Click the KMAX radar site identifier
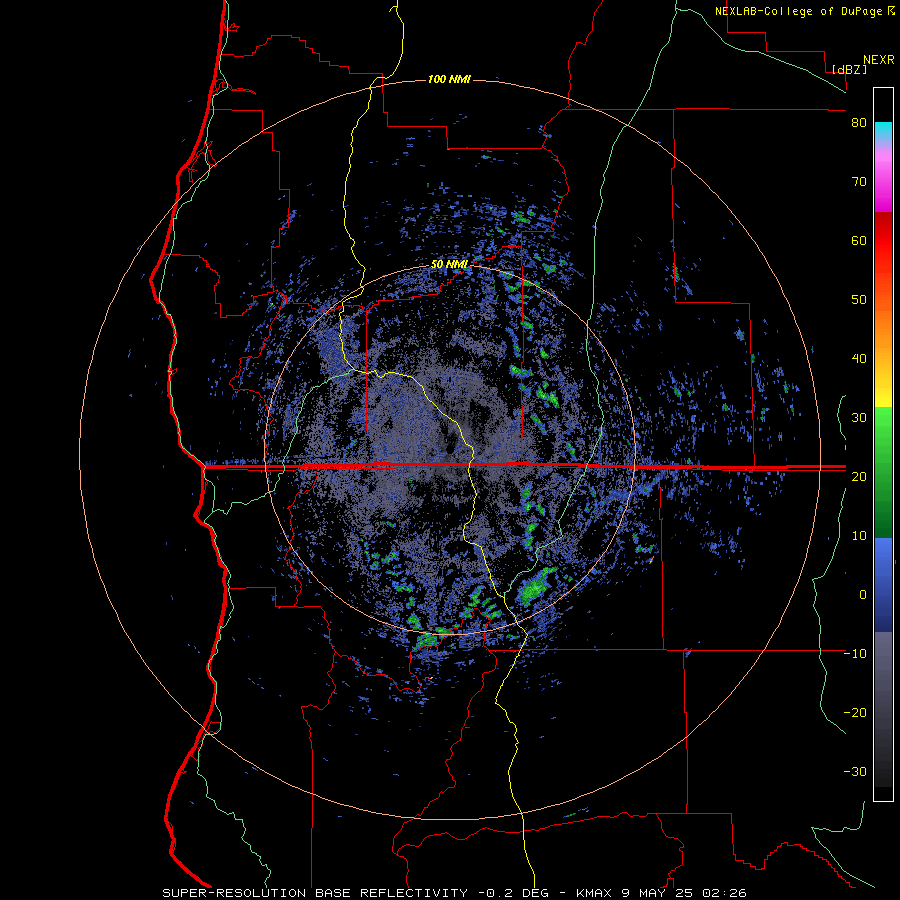The width and height of the screenshot is (900, 900). tap(596, 893)
